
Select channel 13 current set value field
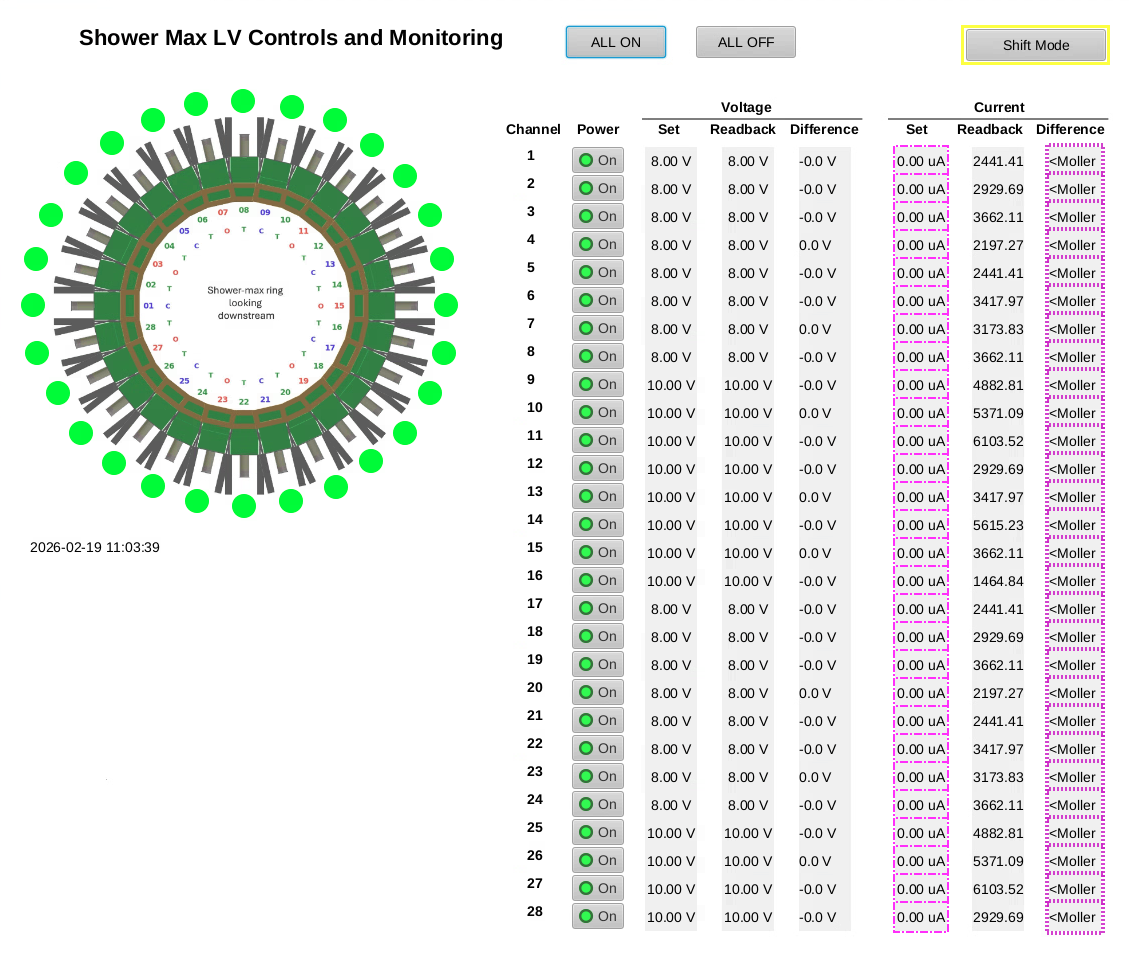920,497
